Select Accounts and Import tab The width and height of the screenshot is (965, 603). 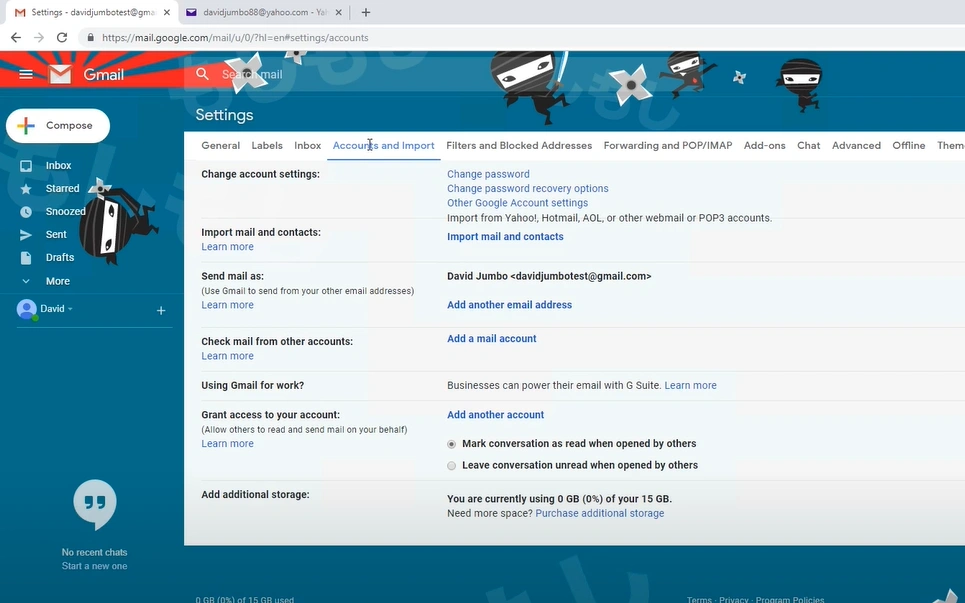(x=383, y=146)
